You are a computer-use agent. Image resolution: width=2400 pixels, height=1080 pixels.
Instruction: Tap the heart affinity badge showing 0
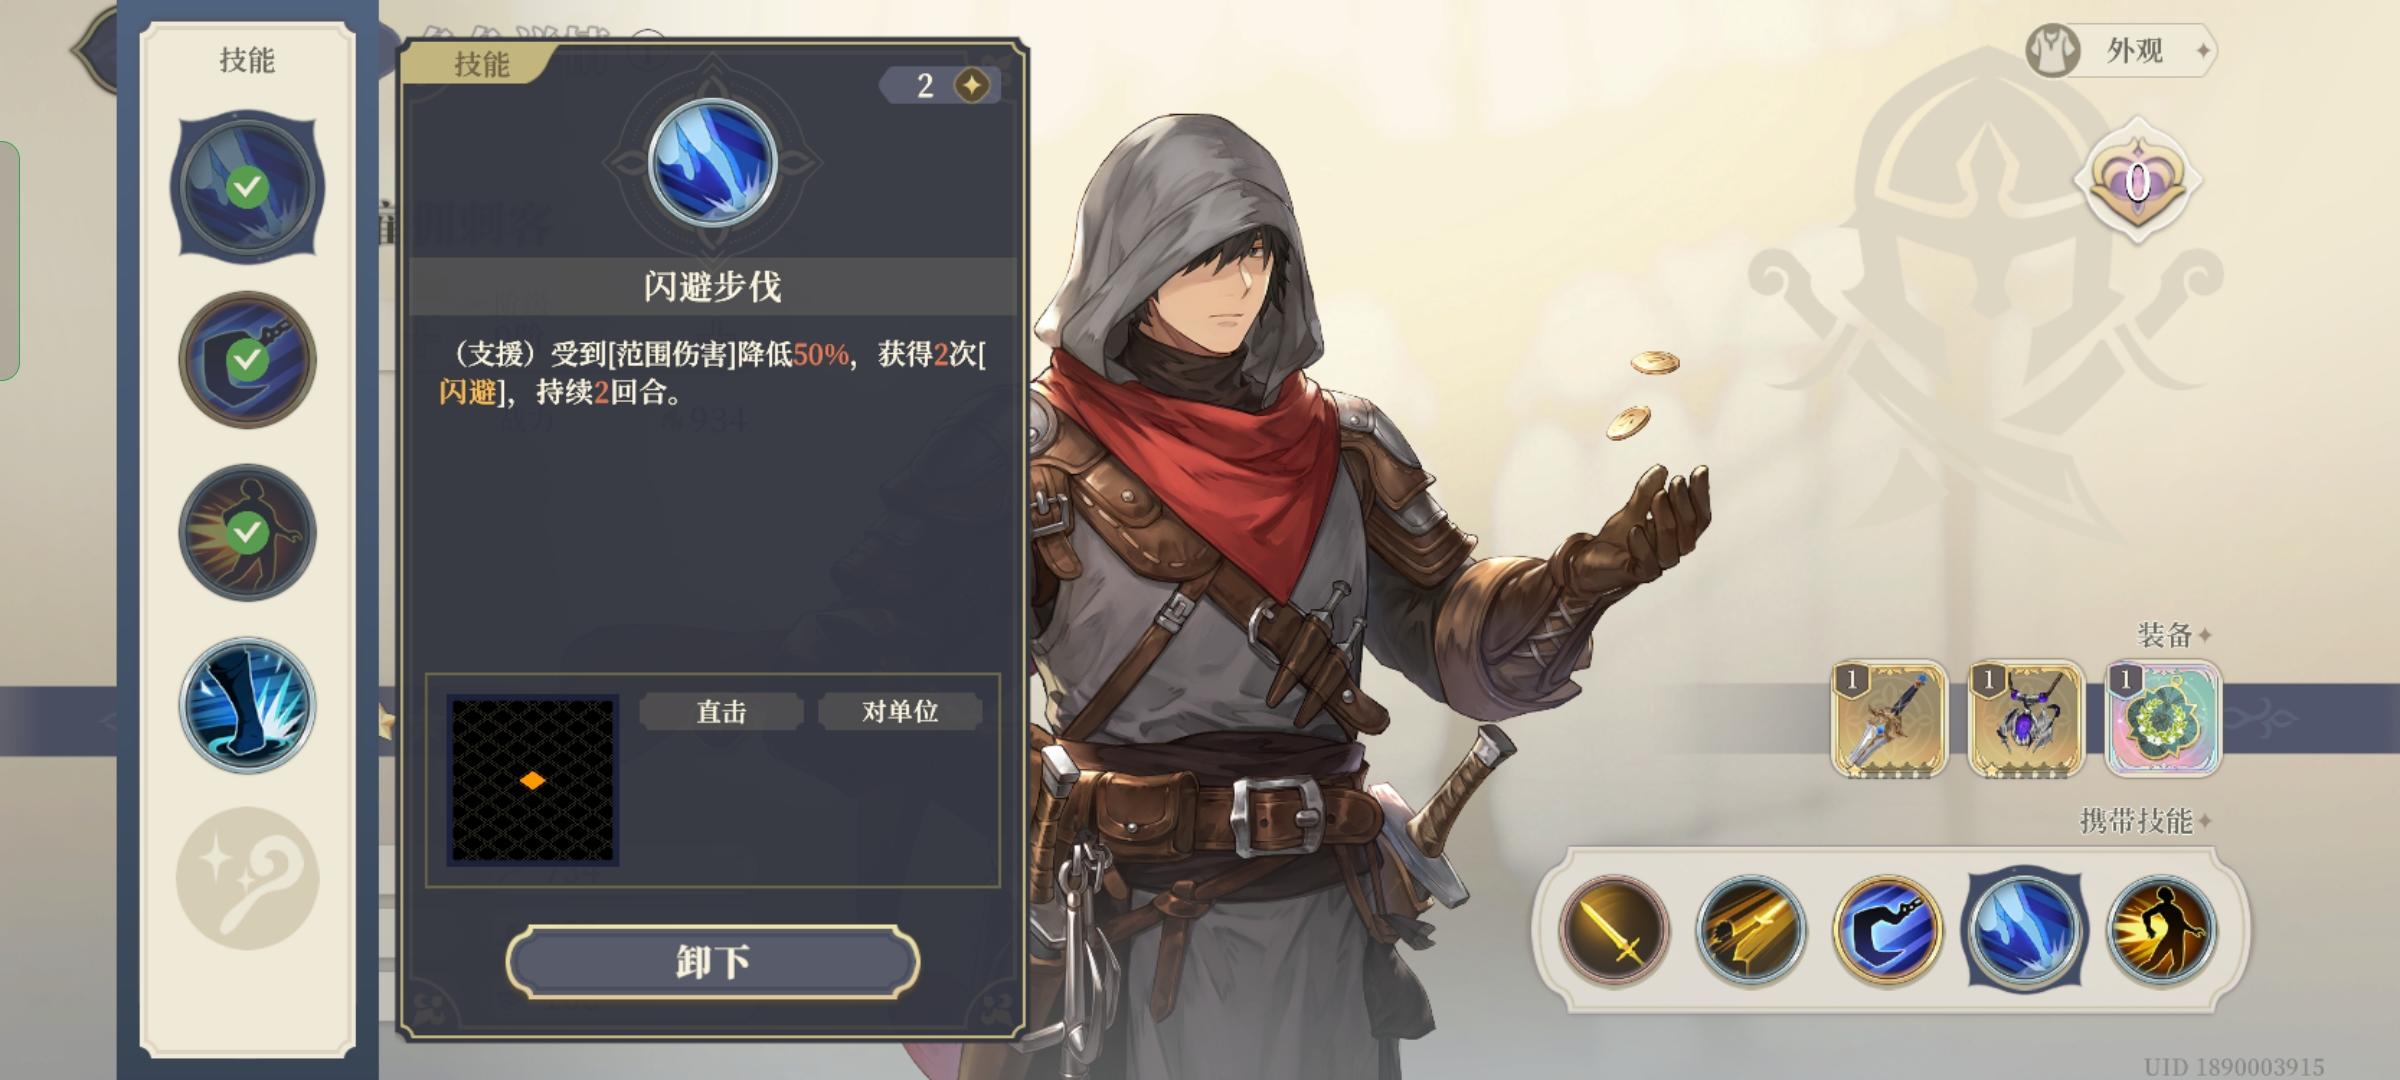pos(2136,181)
